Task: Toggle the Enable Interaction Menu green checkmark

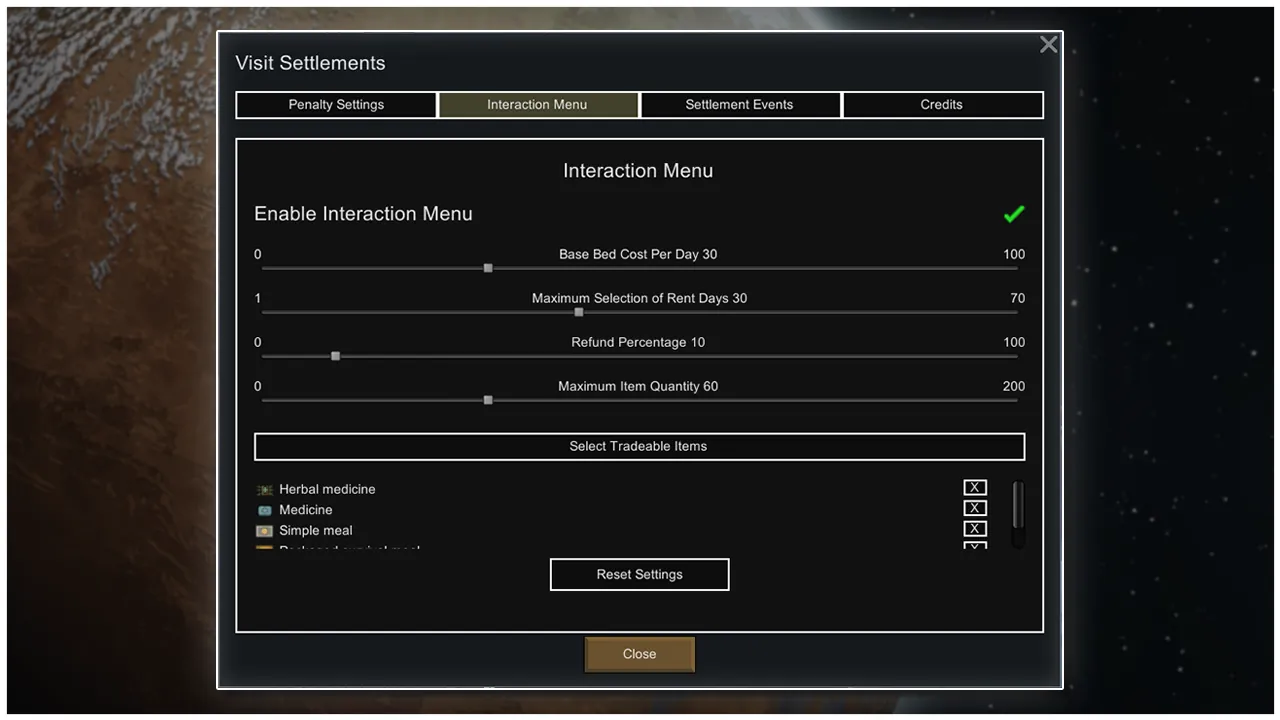Action: (1013, 214)
